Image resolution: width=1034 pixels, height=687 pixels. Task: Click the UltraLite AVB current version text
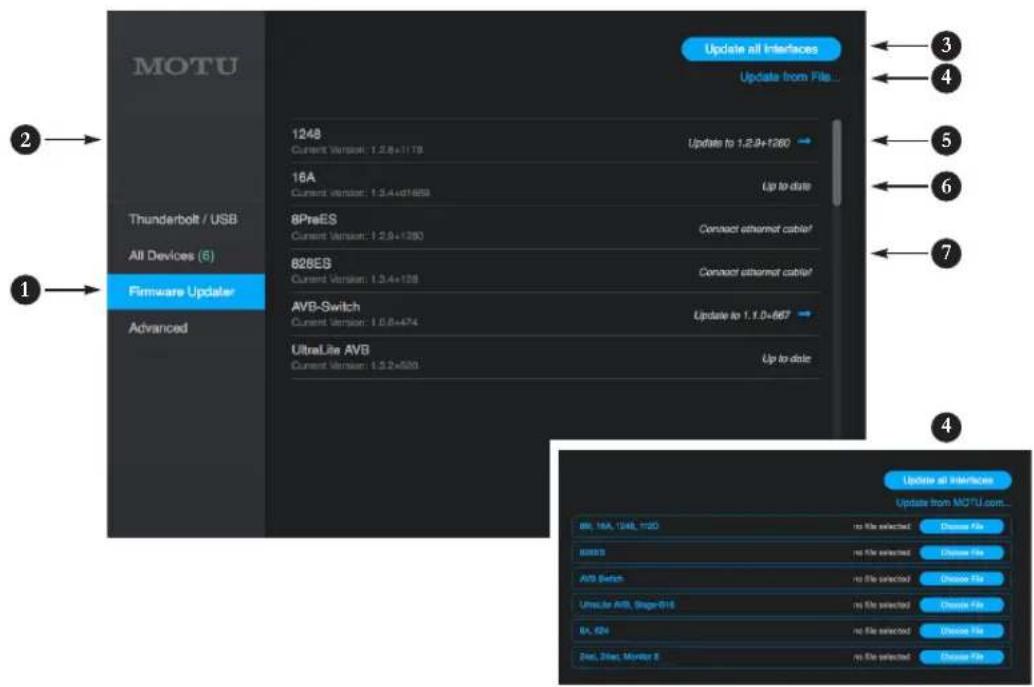point(354,365)
